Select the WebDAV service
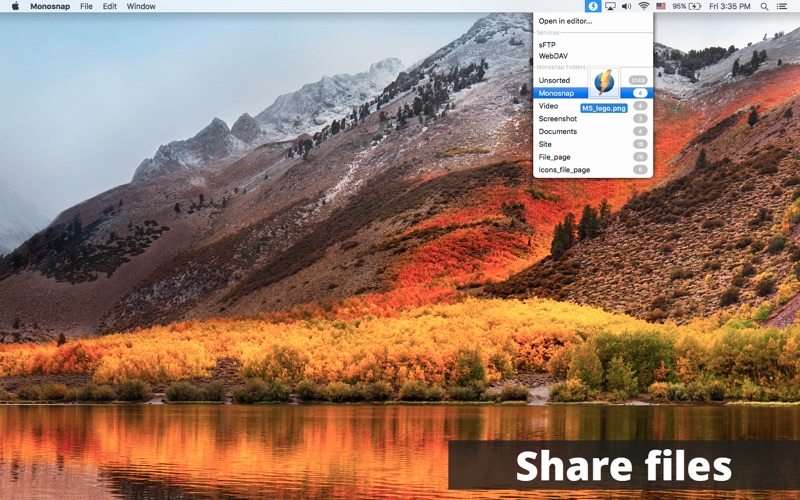Viewport: 800px width, 500px height. pos(553,56)
